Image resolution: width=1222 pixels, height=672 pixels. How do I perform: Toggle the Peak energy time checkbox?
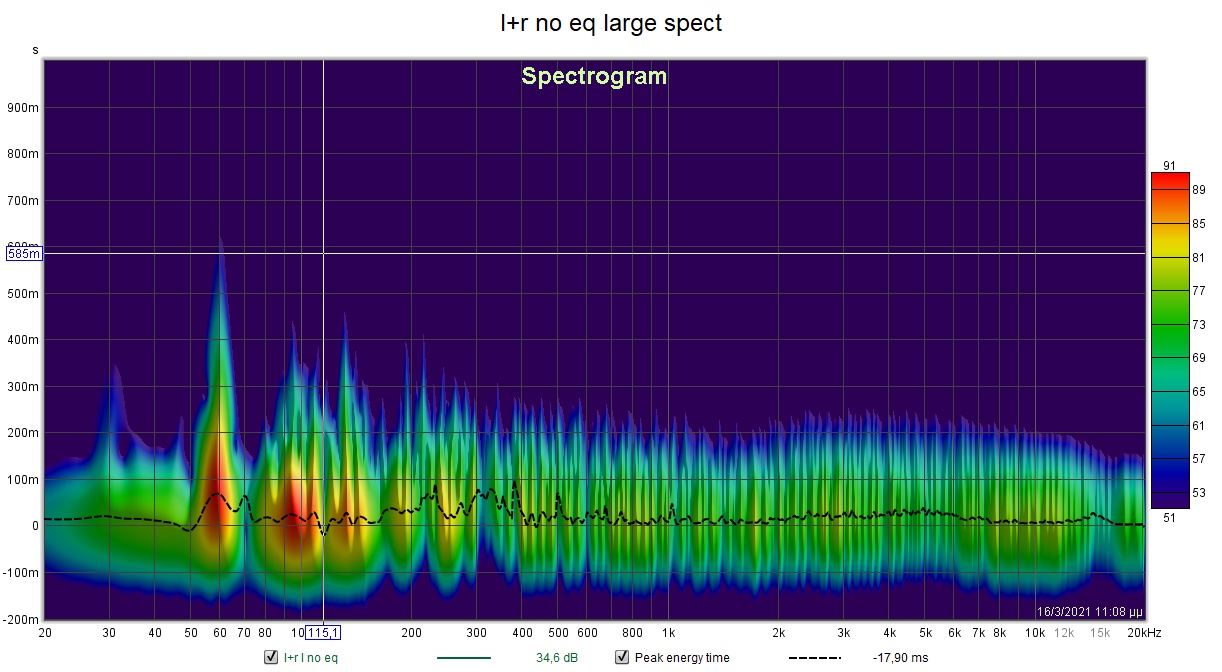(x=621, y=657)
